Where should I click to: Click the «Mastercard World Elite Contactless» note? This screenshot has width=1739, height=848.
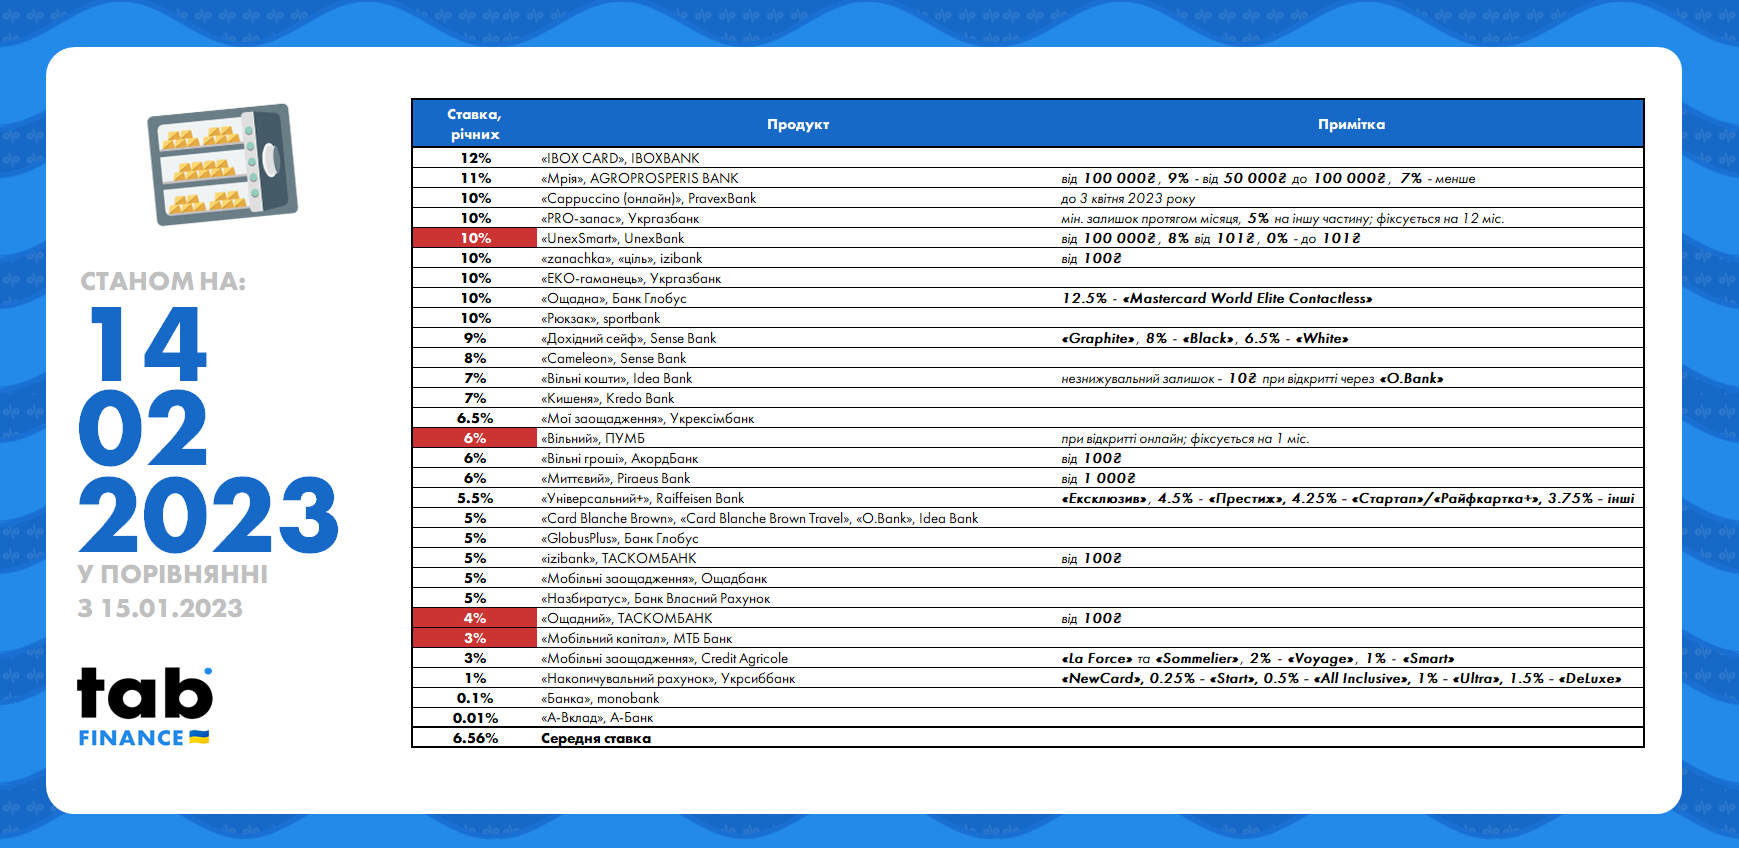tap(1217, 298)
